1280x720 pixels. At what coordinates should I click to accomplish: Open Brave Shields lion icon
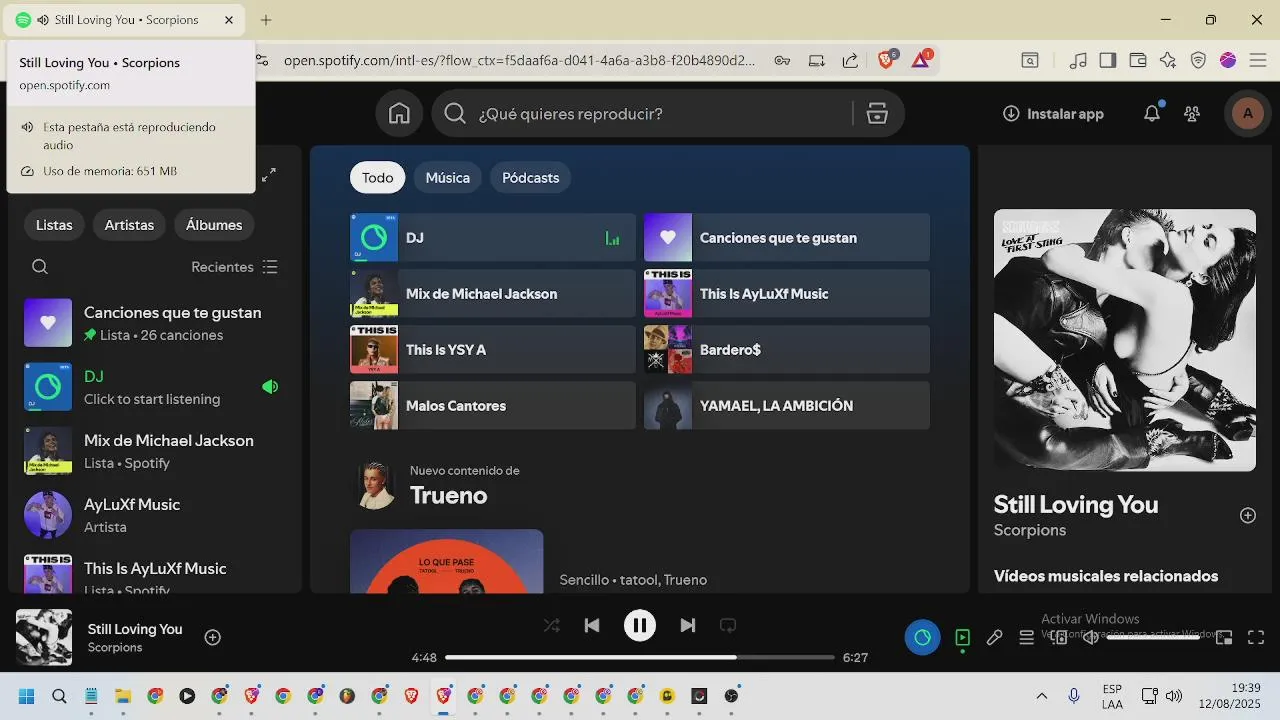tap(886, 60)
